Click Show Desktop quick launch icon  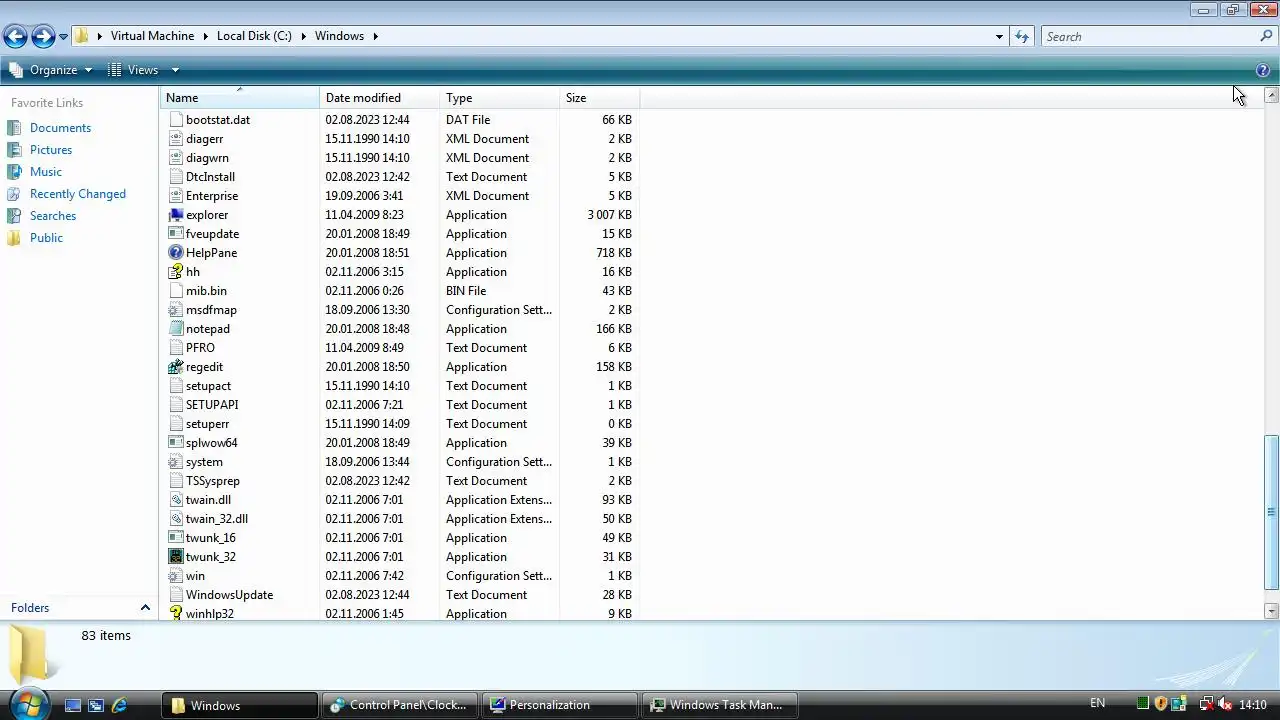[x=72, y=705]
